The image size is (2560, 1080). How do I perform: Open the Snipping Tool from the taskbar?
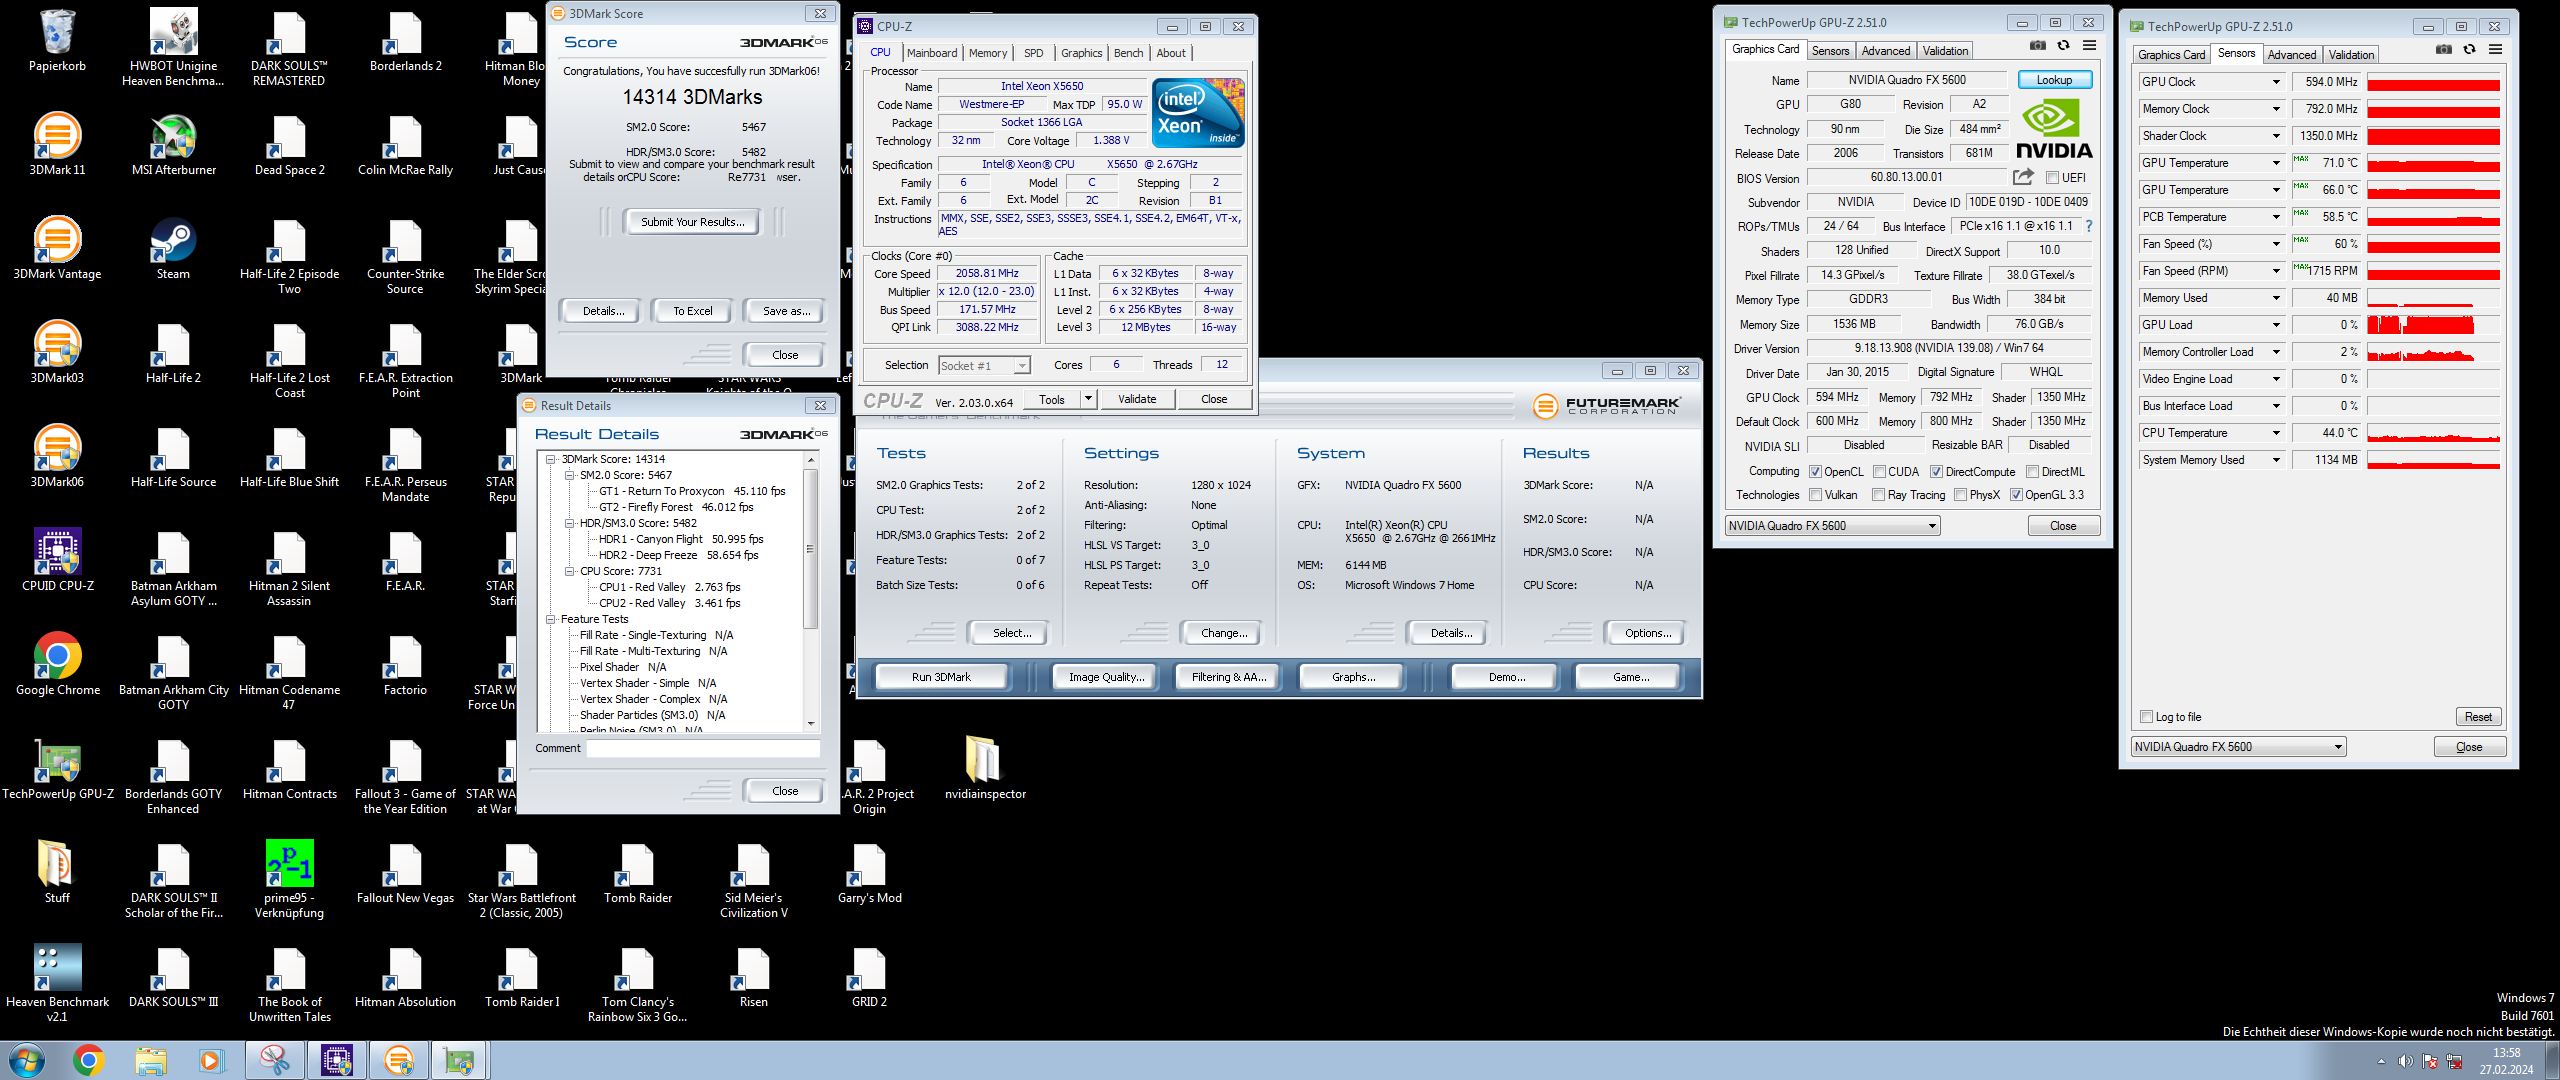(x=276, y=1059)
